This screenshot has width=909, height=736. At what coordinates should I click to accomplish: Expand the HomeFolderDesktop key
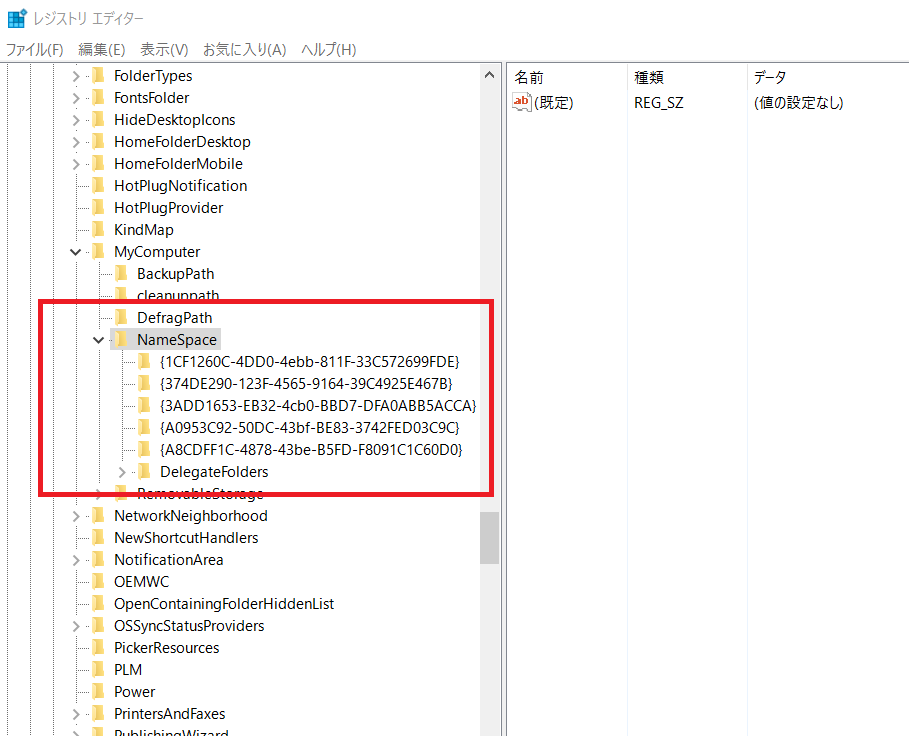[75, 142]
